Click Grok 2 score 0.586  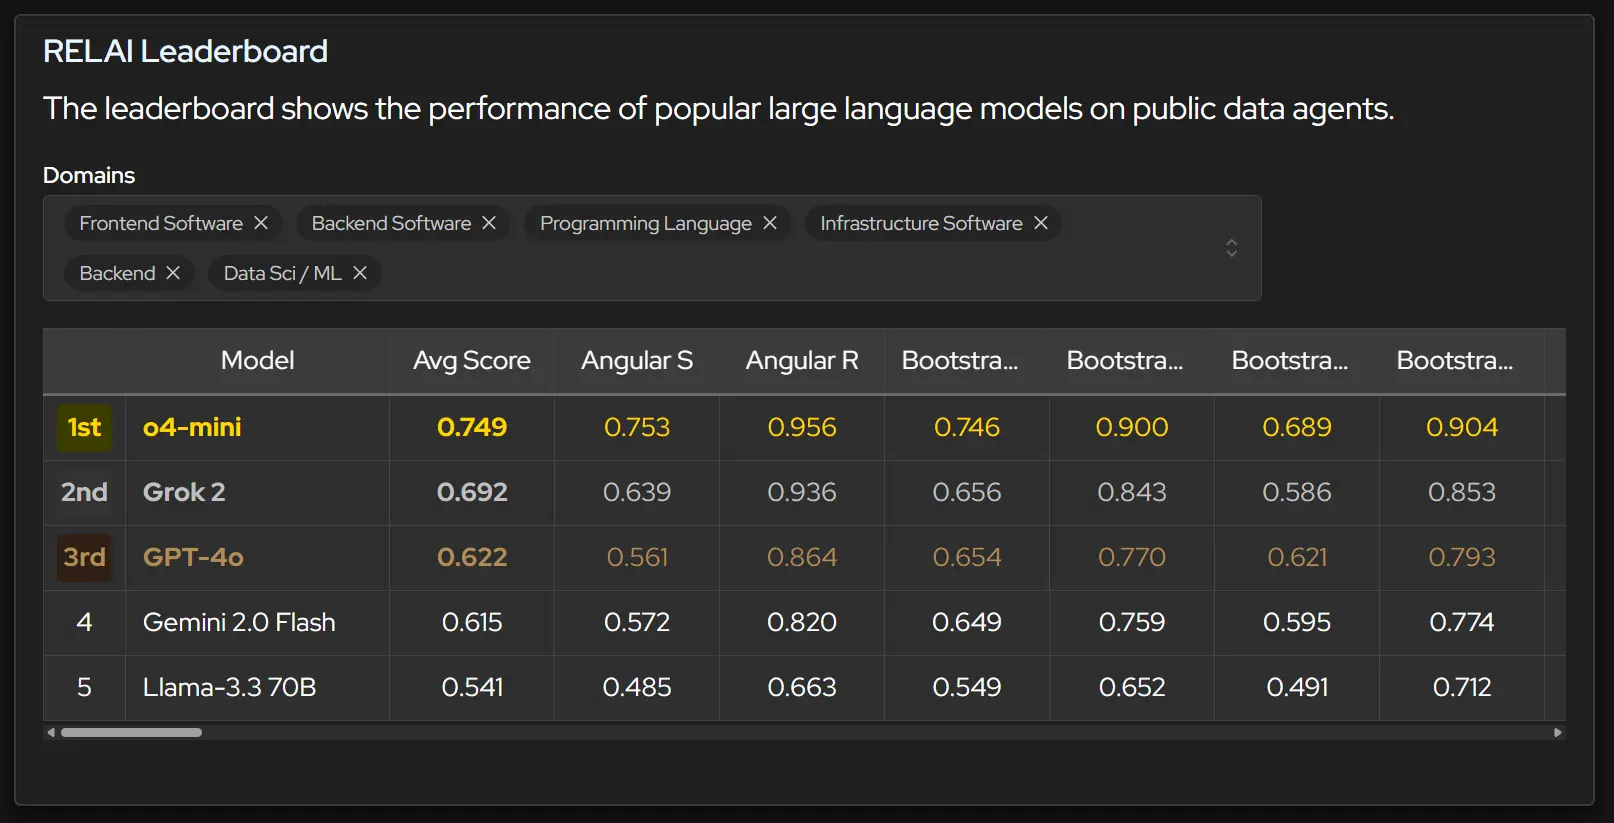click(1297, 492)
